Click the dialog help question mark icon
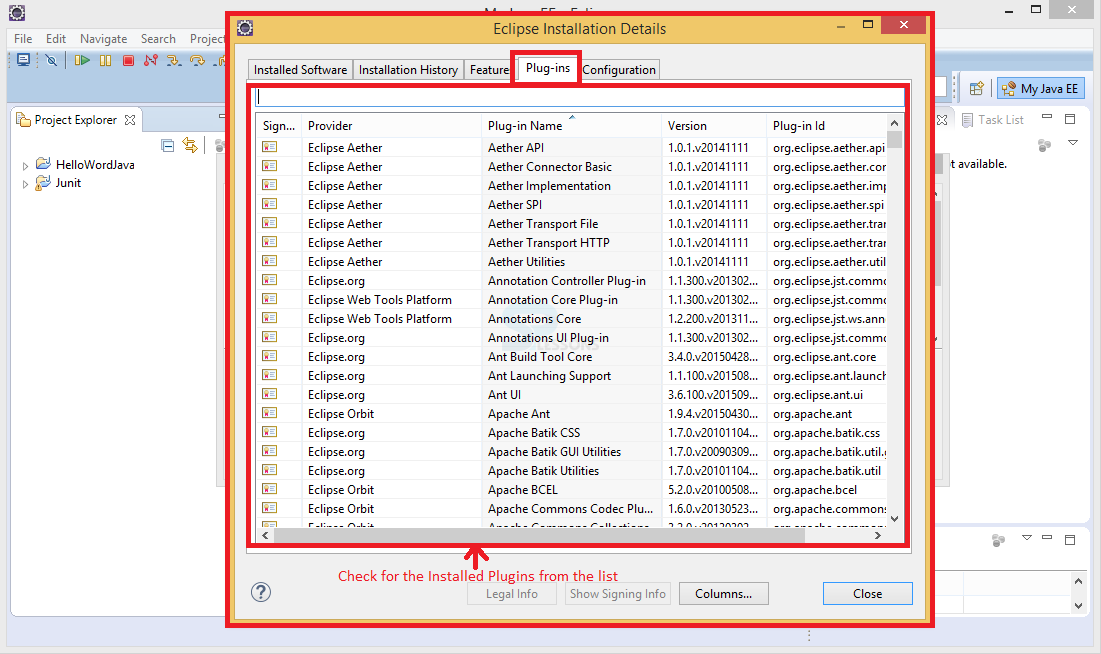 tap(261, 592)
